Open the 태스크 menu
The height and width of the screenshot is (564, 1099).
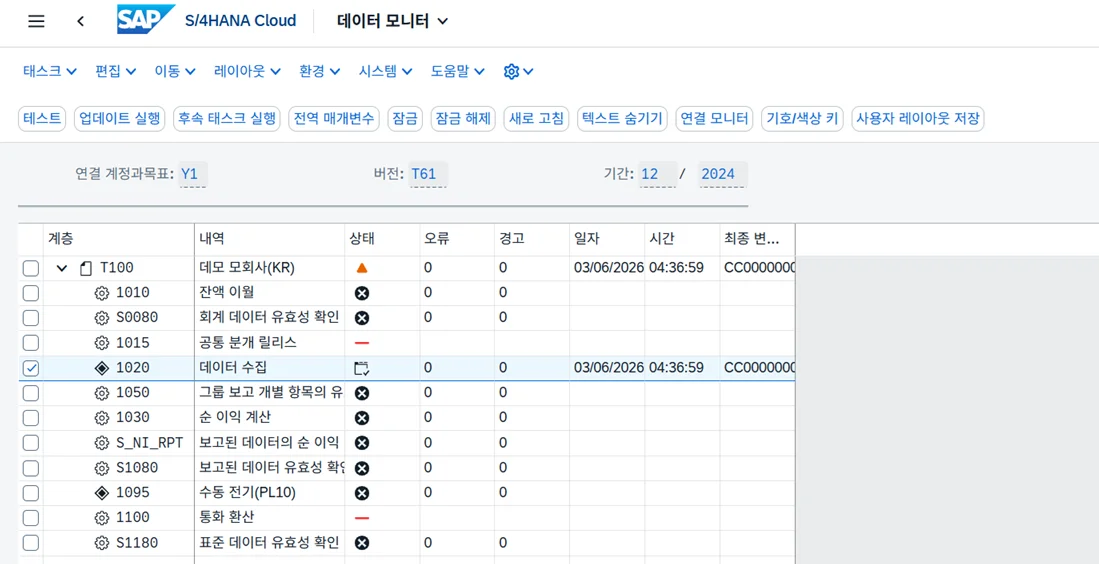click(50, 71)
